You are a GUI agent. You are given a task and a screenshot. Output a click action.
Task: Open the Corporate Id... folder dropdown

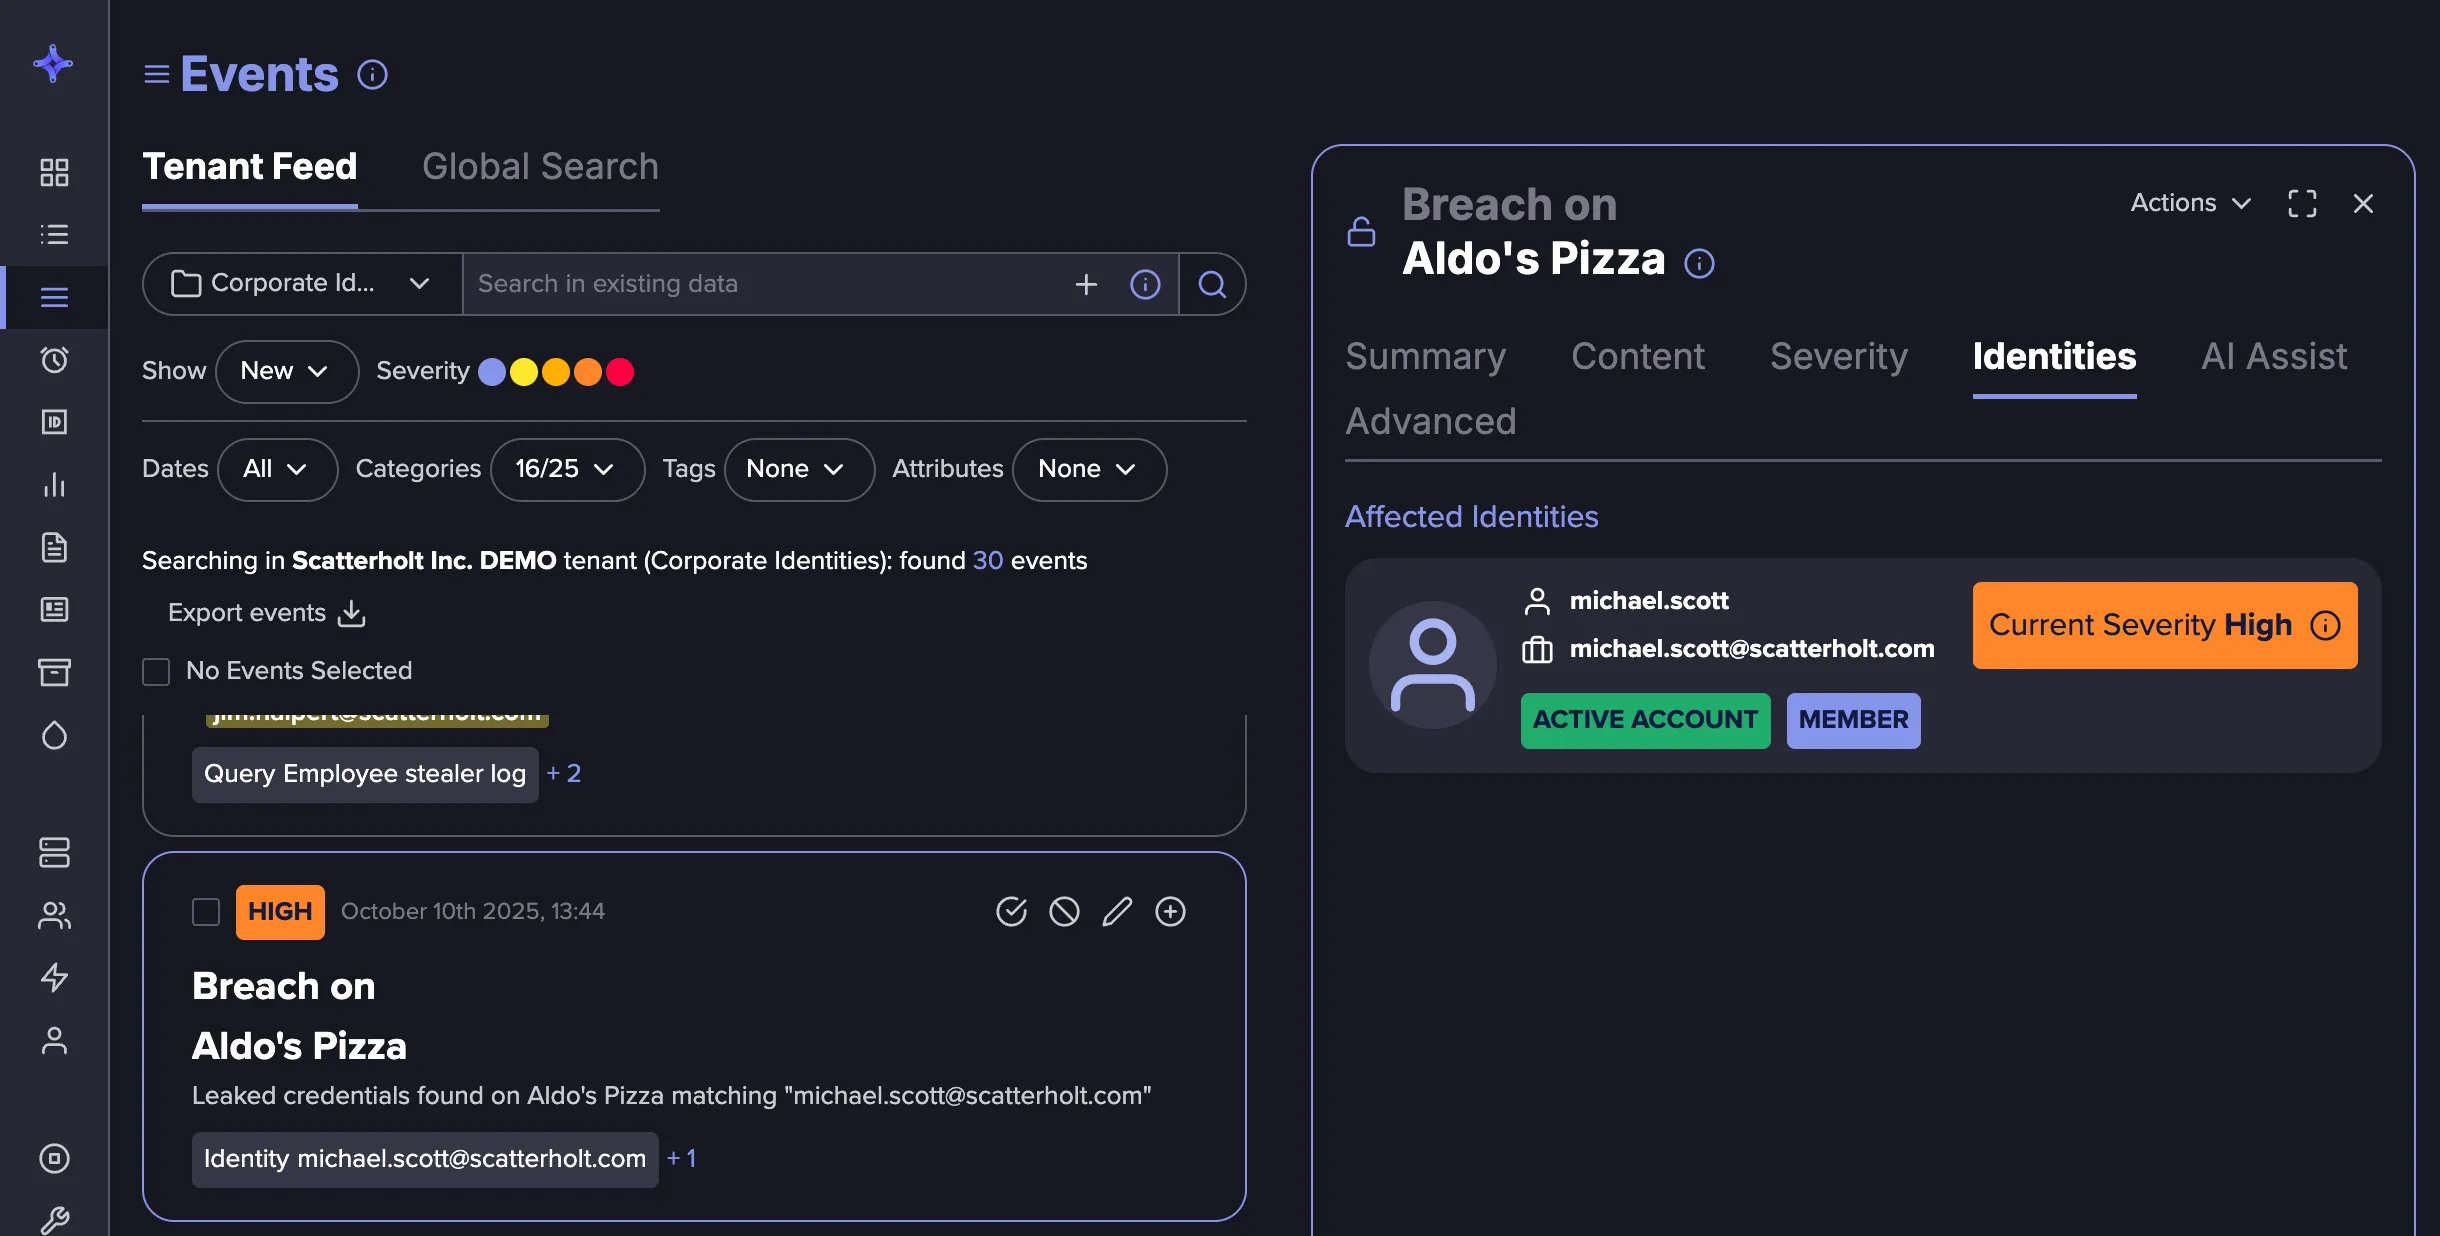[302, 284]
